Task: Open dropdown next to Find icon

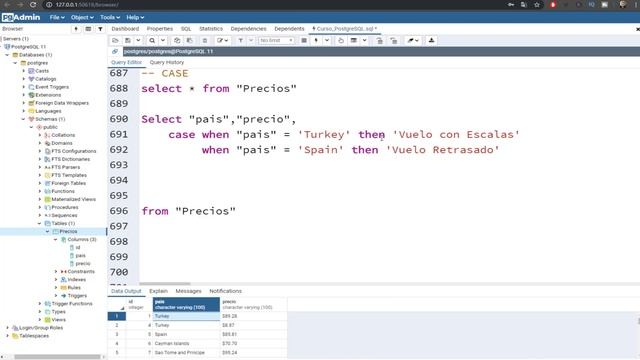Action: coord(163,40)
